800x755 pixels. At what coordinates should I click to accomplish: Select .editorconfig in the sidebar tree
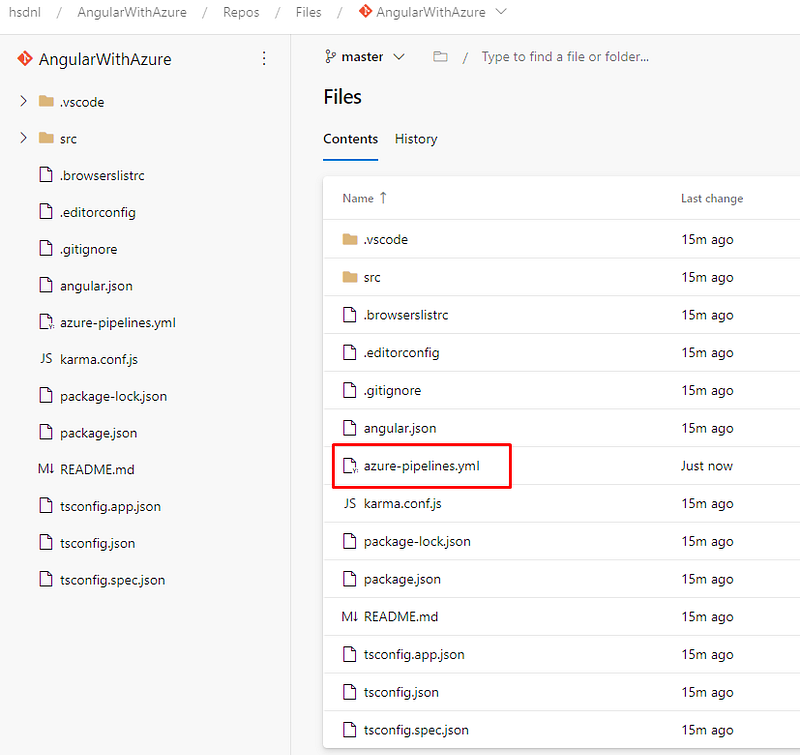[97, 212]
